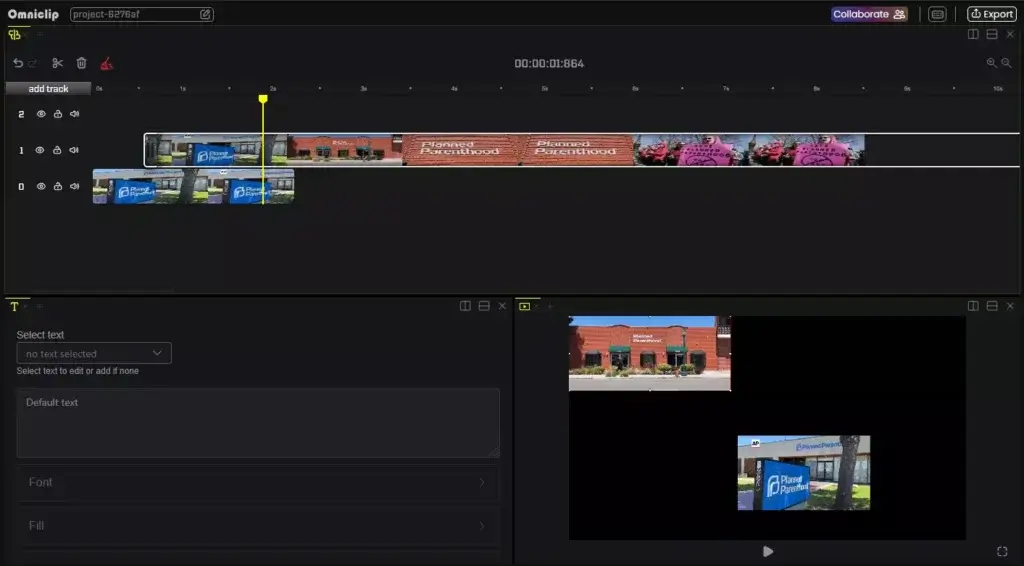Split the text panel horizontally

(x=484, y=306)
